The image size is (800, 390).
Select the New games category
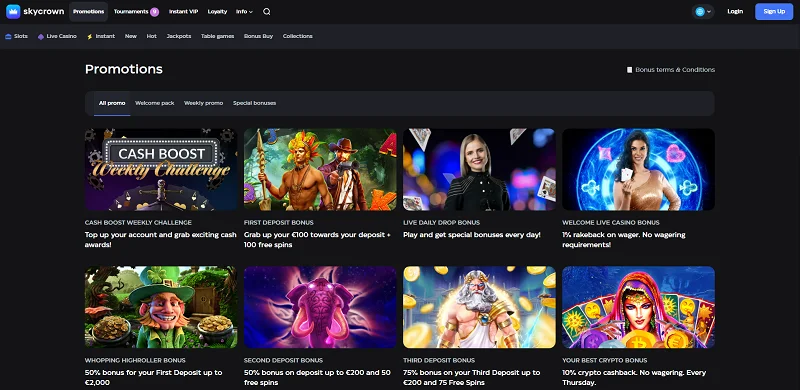(131, 36)
